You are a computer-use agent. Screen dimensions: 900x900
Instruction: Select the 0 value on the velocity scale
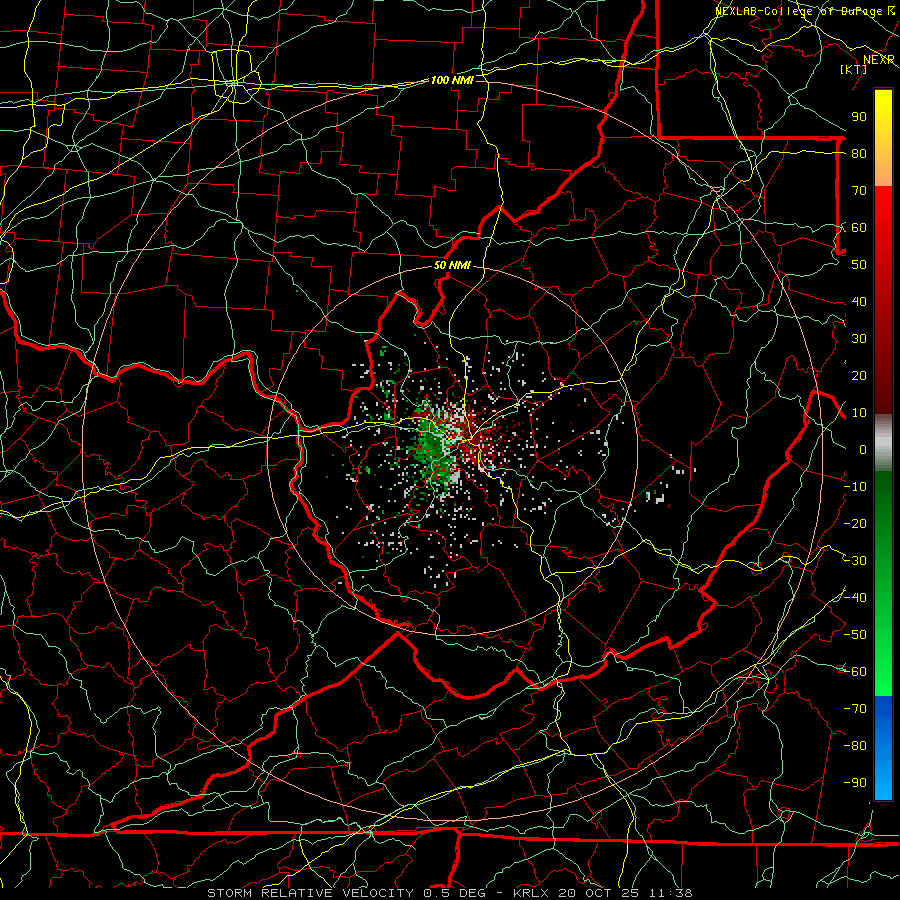(x=863, y=449)
